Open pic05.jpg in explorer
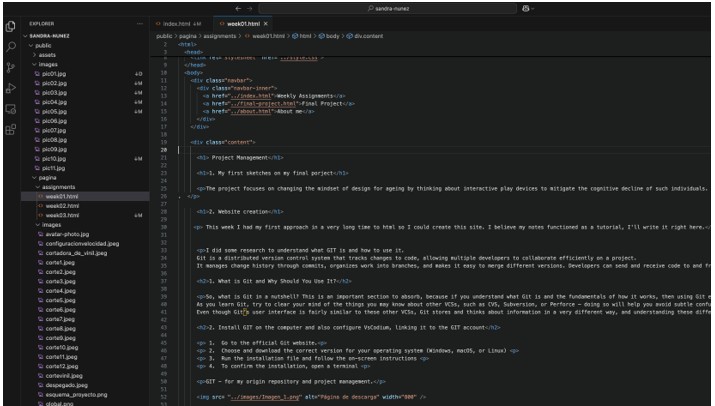The height and width of the screenshot is (406, 715). pos(54,112)
